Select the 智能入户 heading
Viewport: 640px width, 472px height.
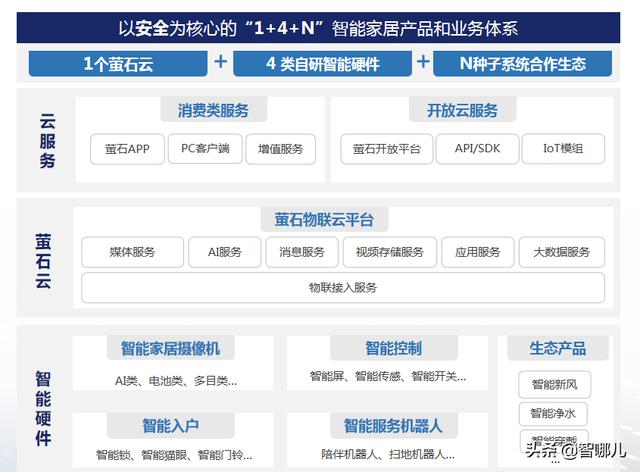171,426
